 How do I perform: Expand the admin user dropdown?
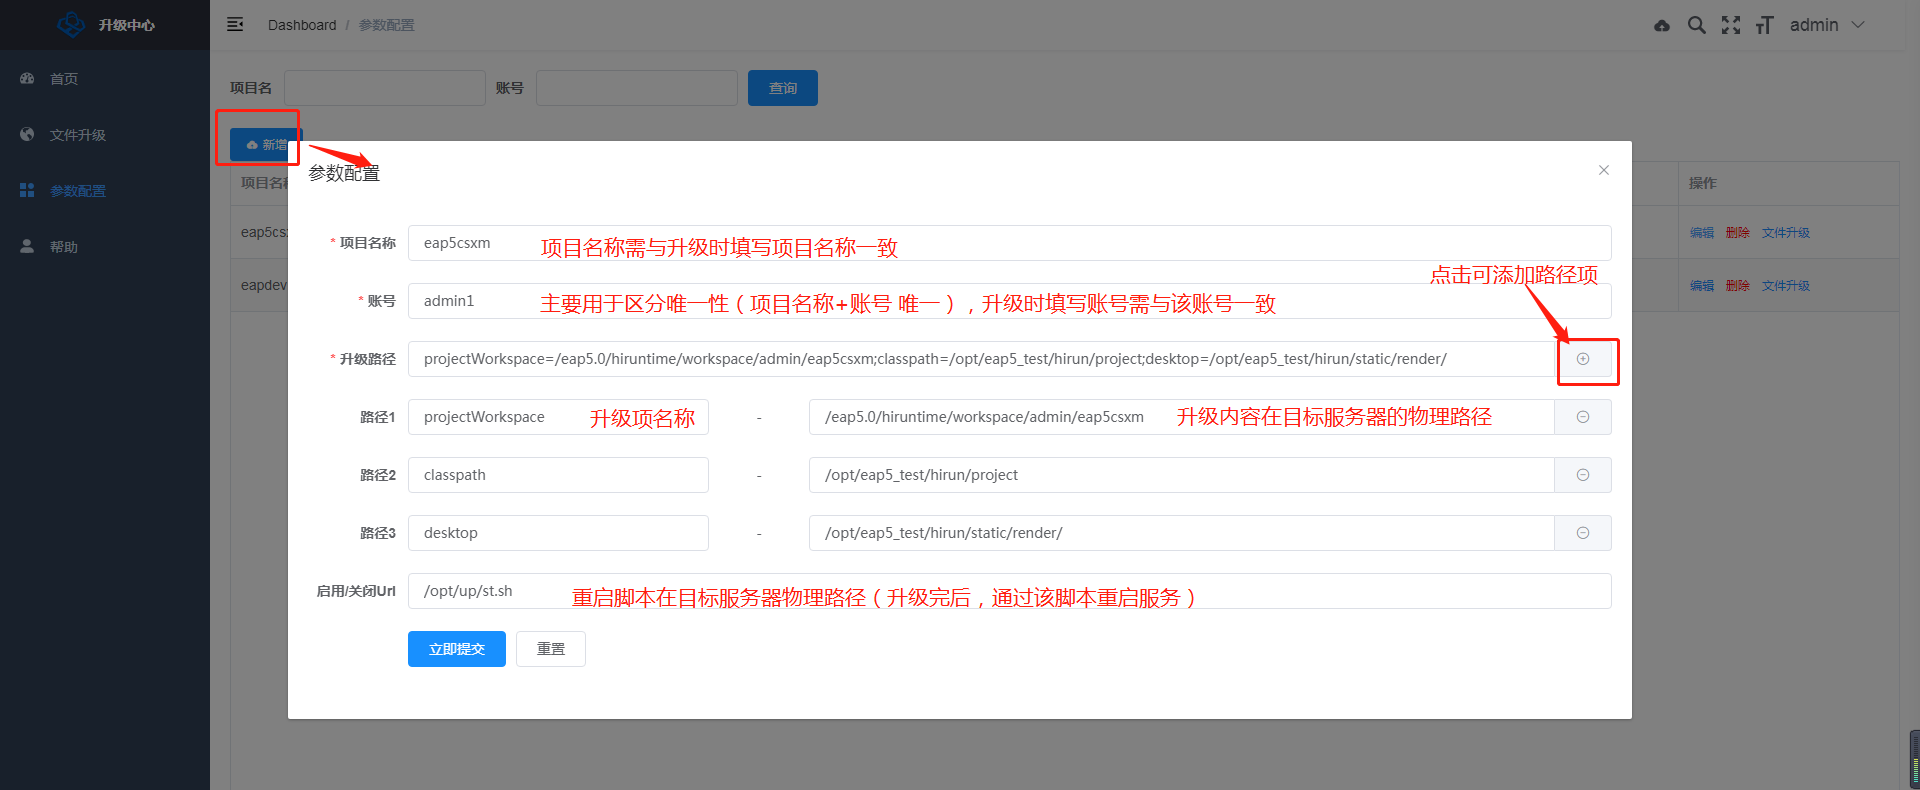click(1827, 25)
